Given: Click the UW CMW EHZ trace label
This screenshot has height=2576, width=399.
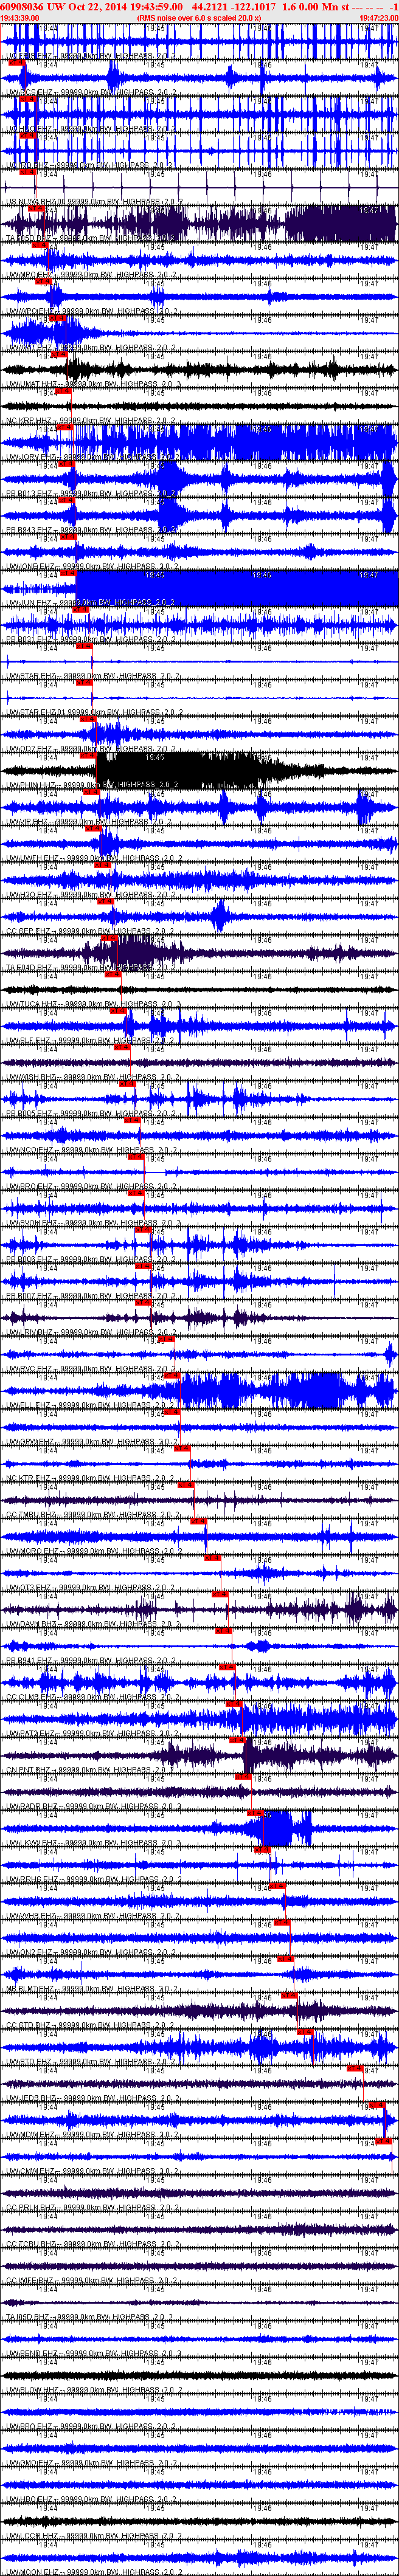Looking at the screenshot, I should pyautogui.click(x=91, y=2172).
